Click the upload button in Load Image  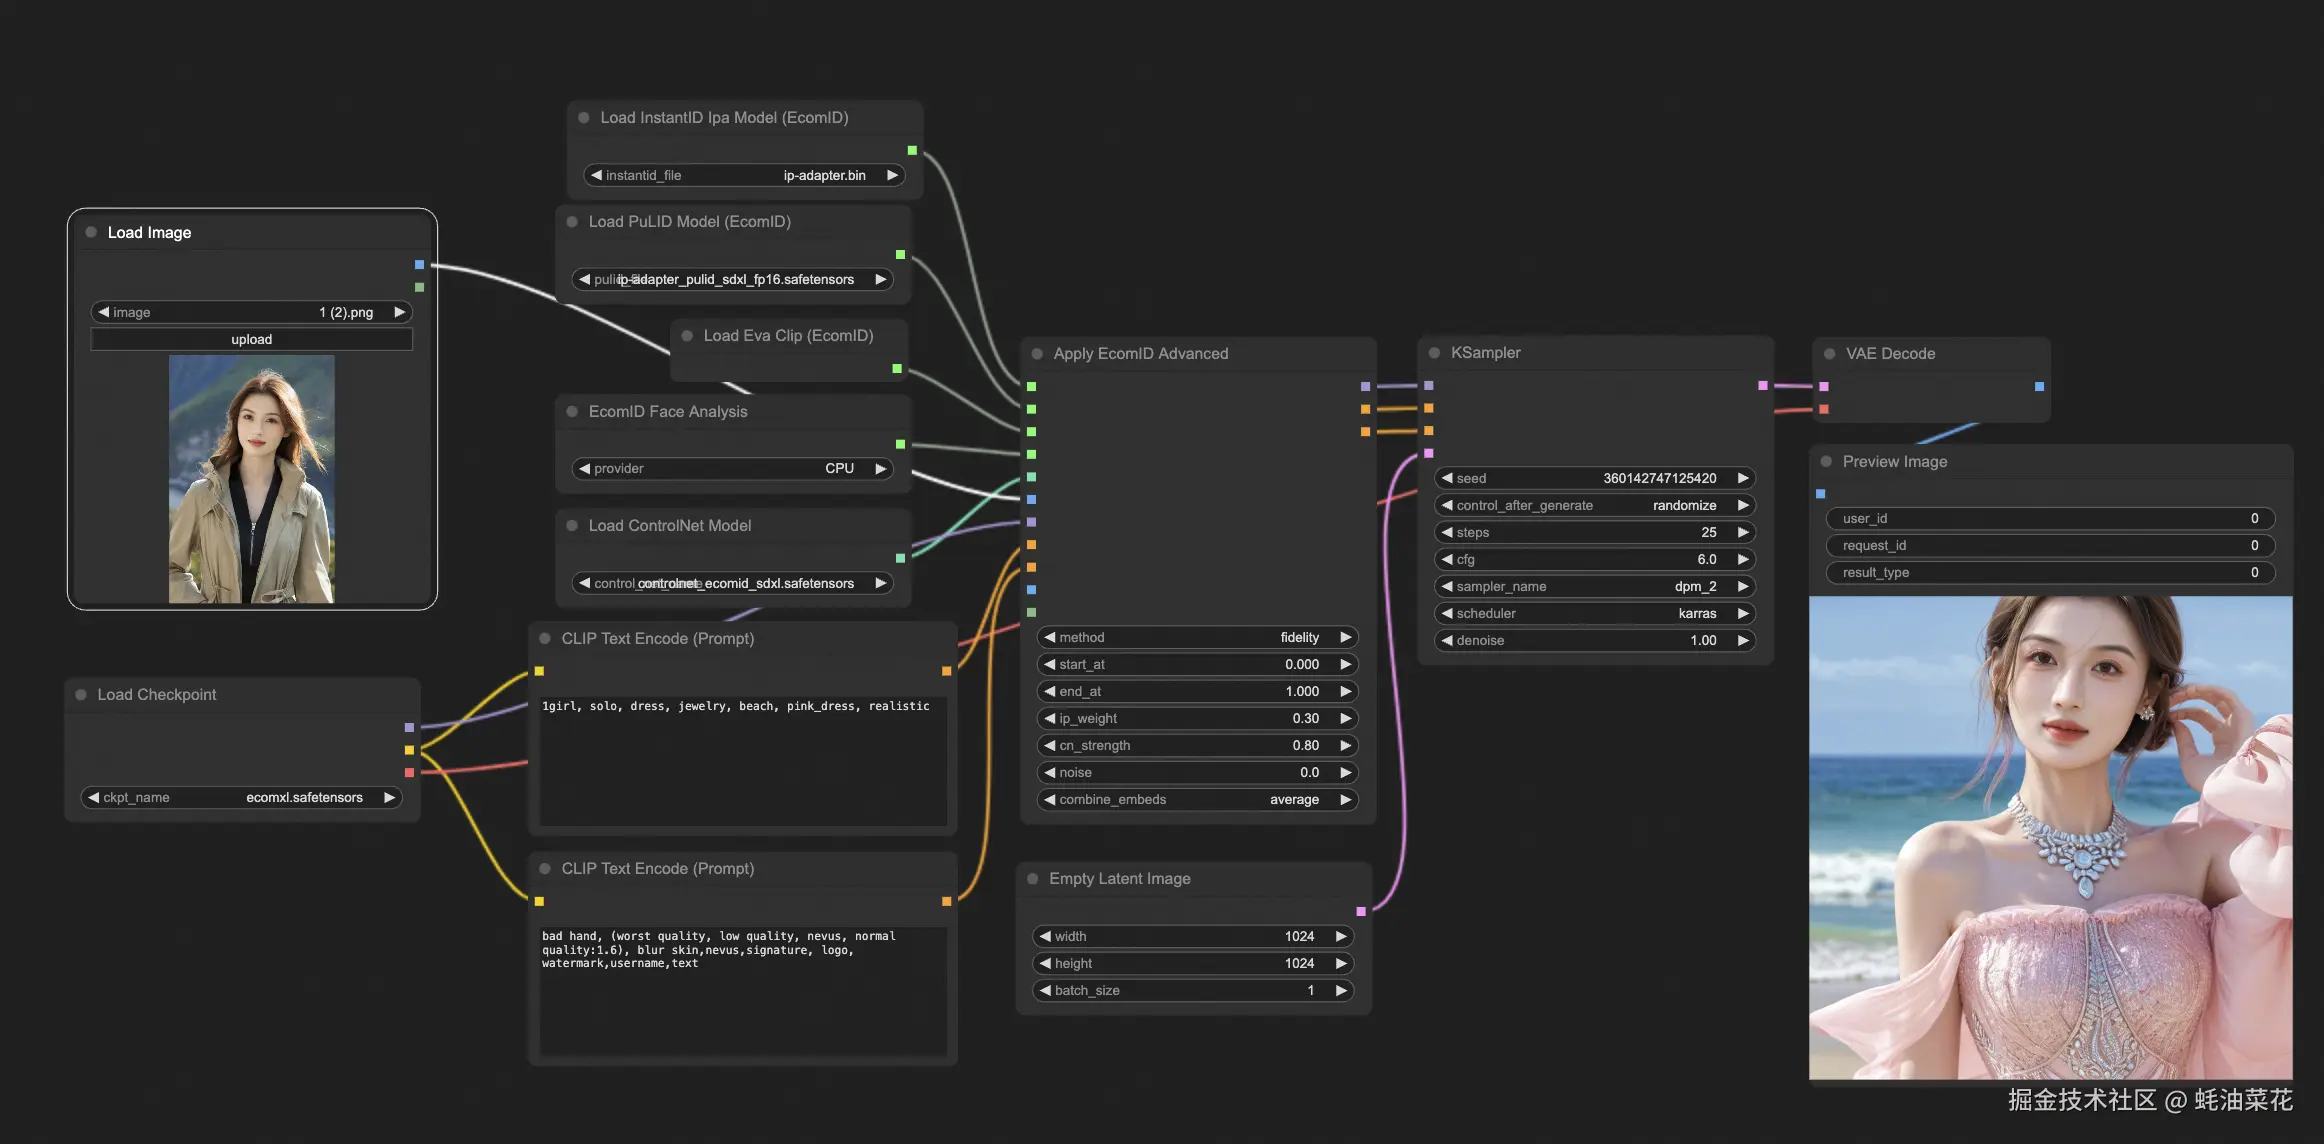coord(251,339)
